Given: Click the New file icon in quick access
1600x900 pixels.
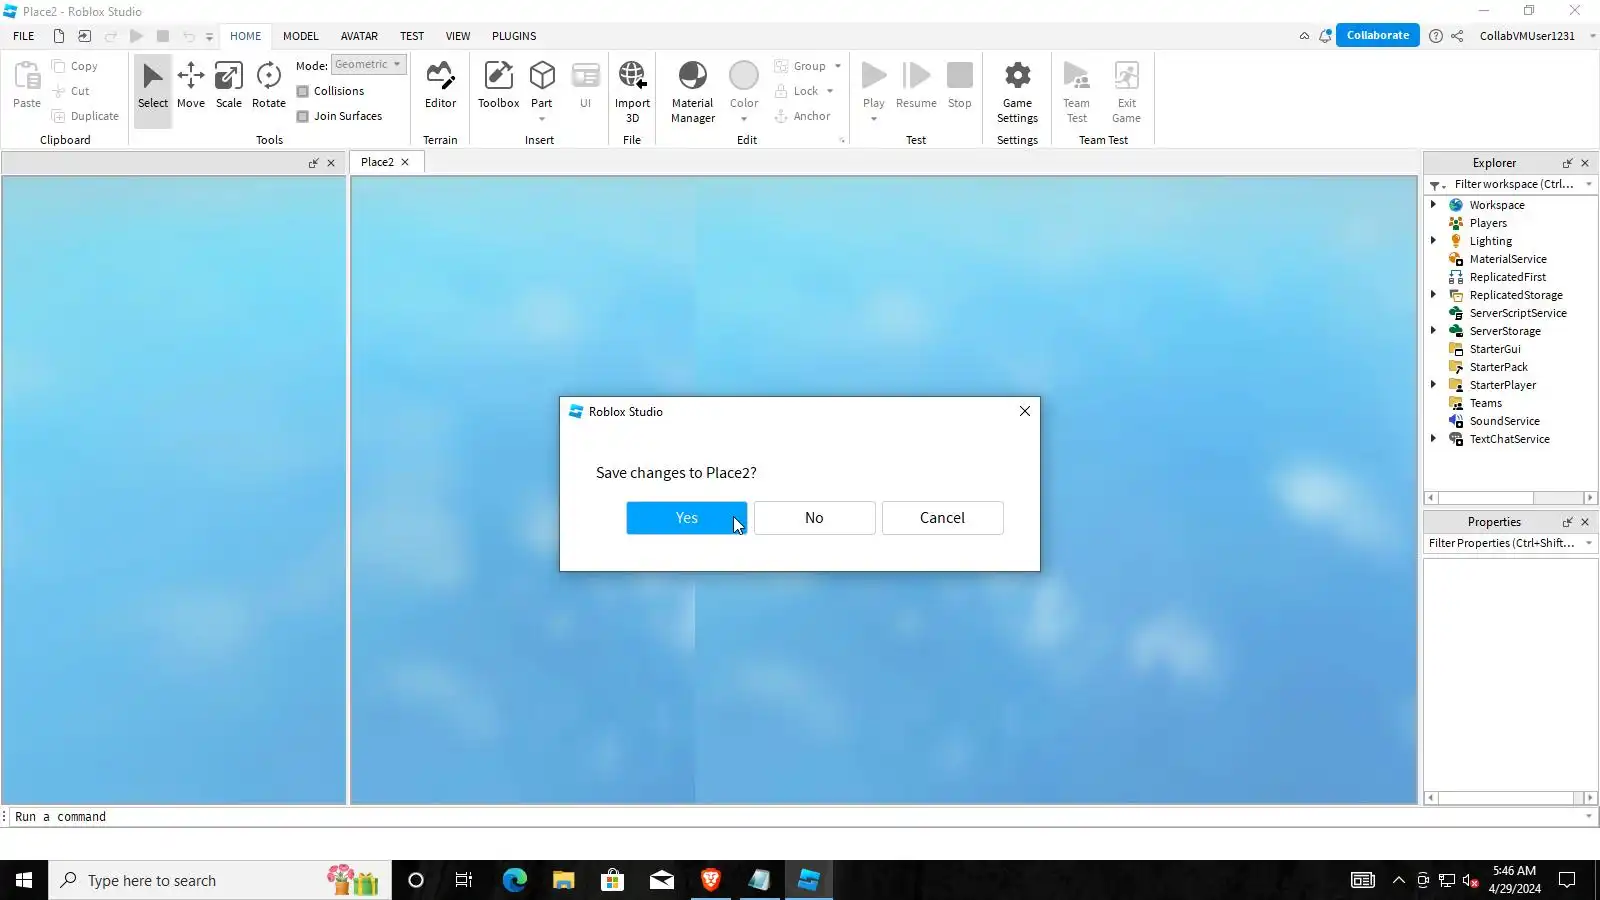Looking at the screenshot, I should pyautogui.click(x=59, y=36).
